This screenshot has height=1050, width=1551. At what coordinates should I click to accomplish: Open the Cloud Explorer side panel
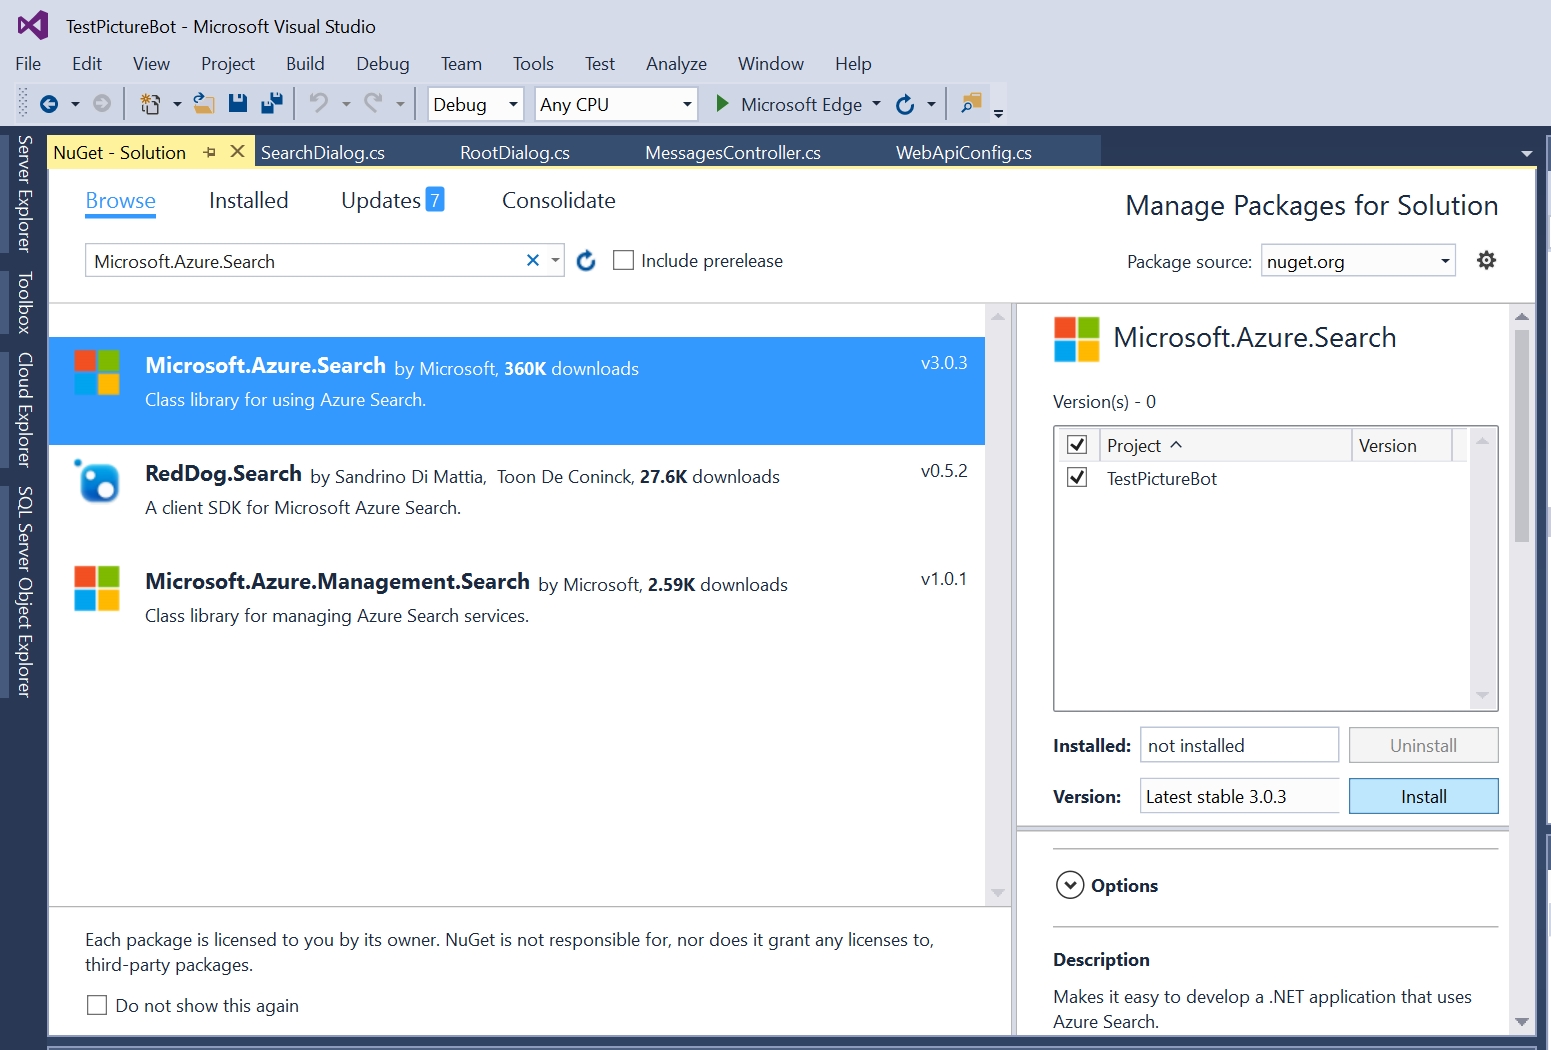click(x=24, y=409)
